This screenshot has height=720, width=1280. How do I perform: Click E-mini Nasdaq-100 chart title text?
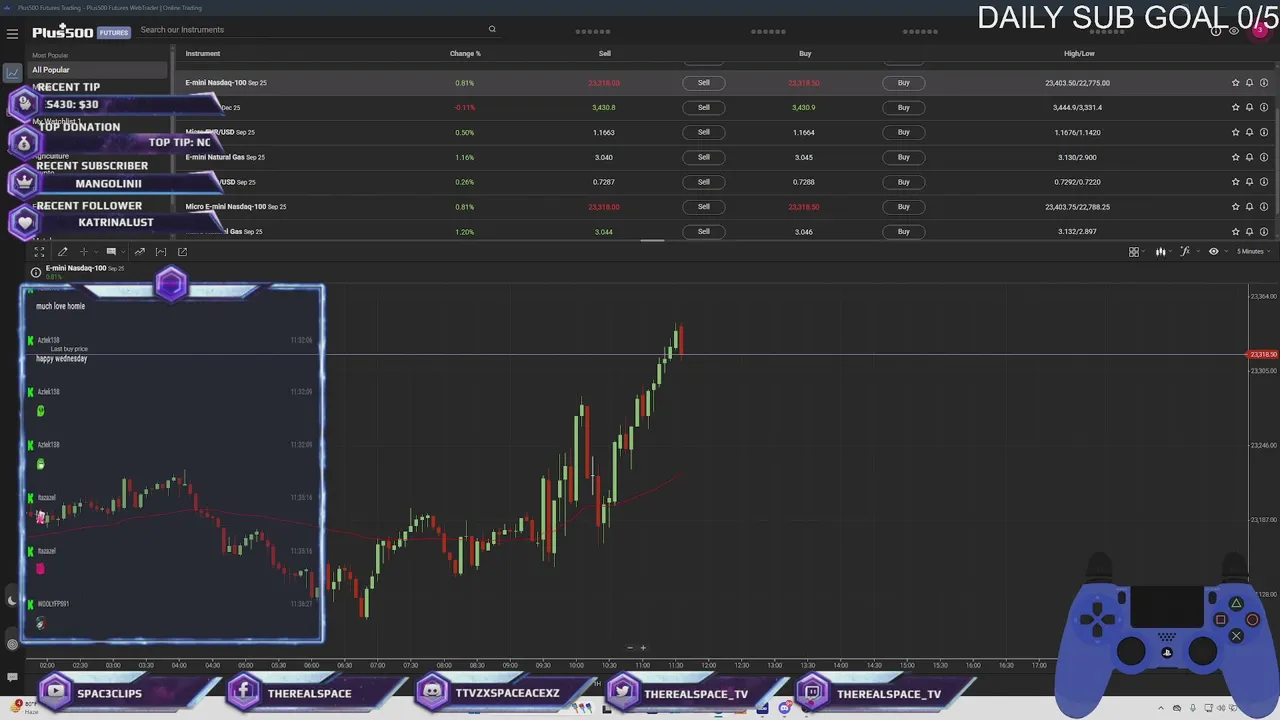(x=76, y=268)
